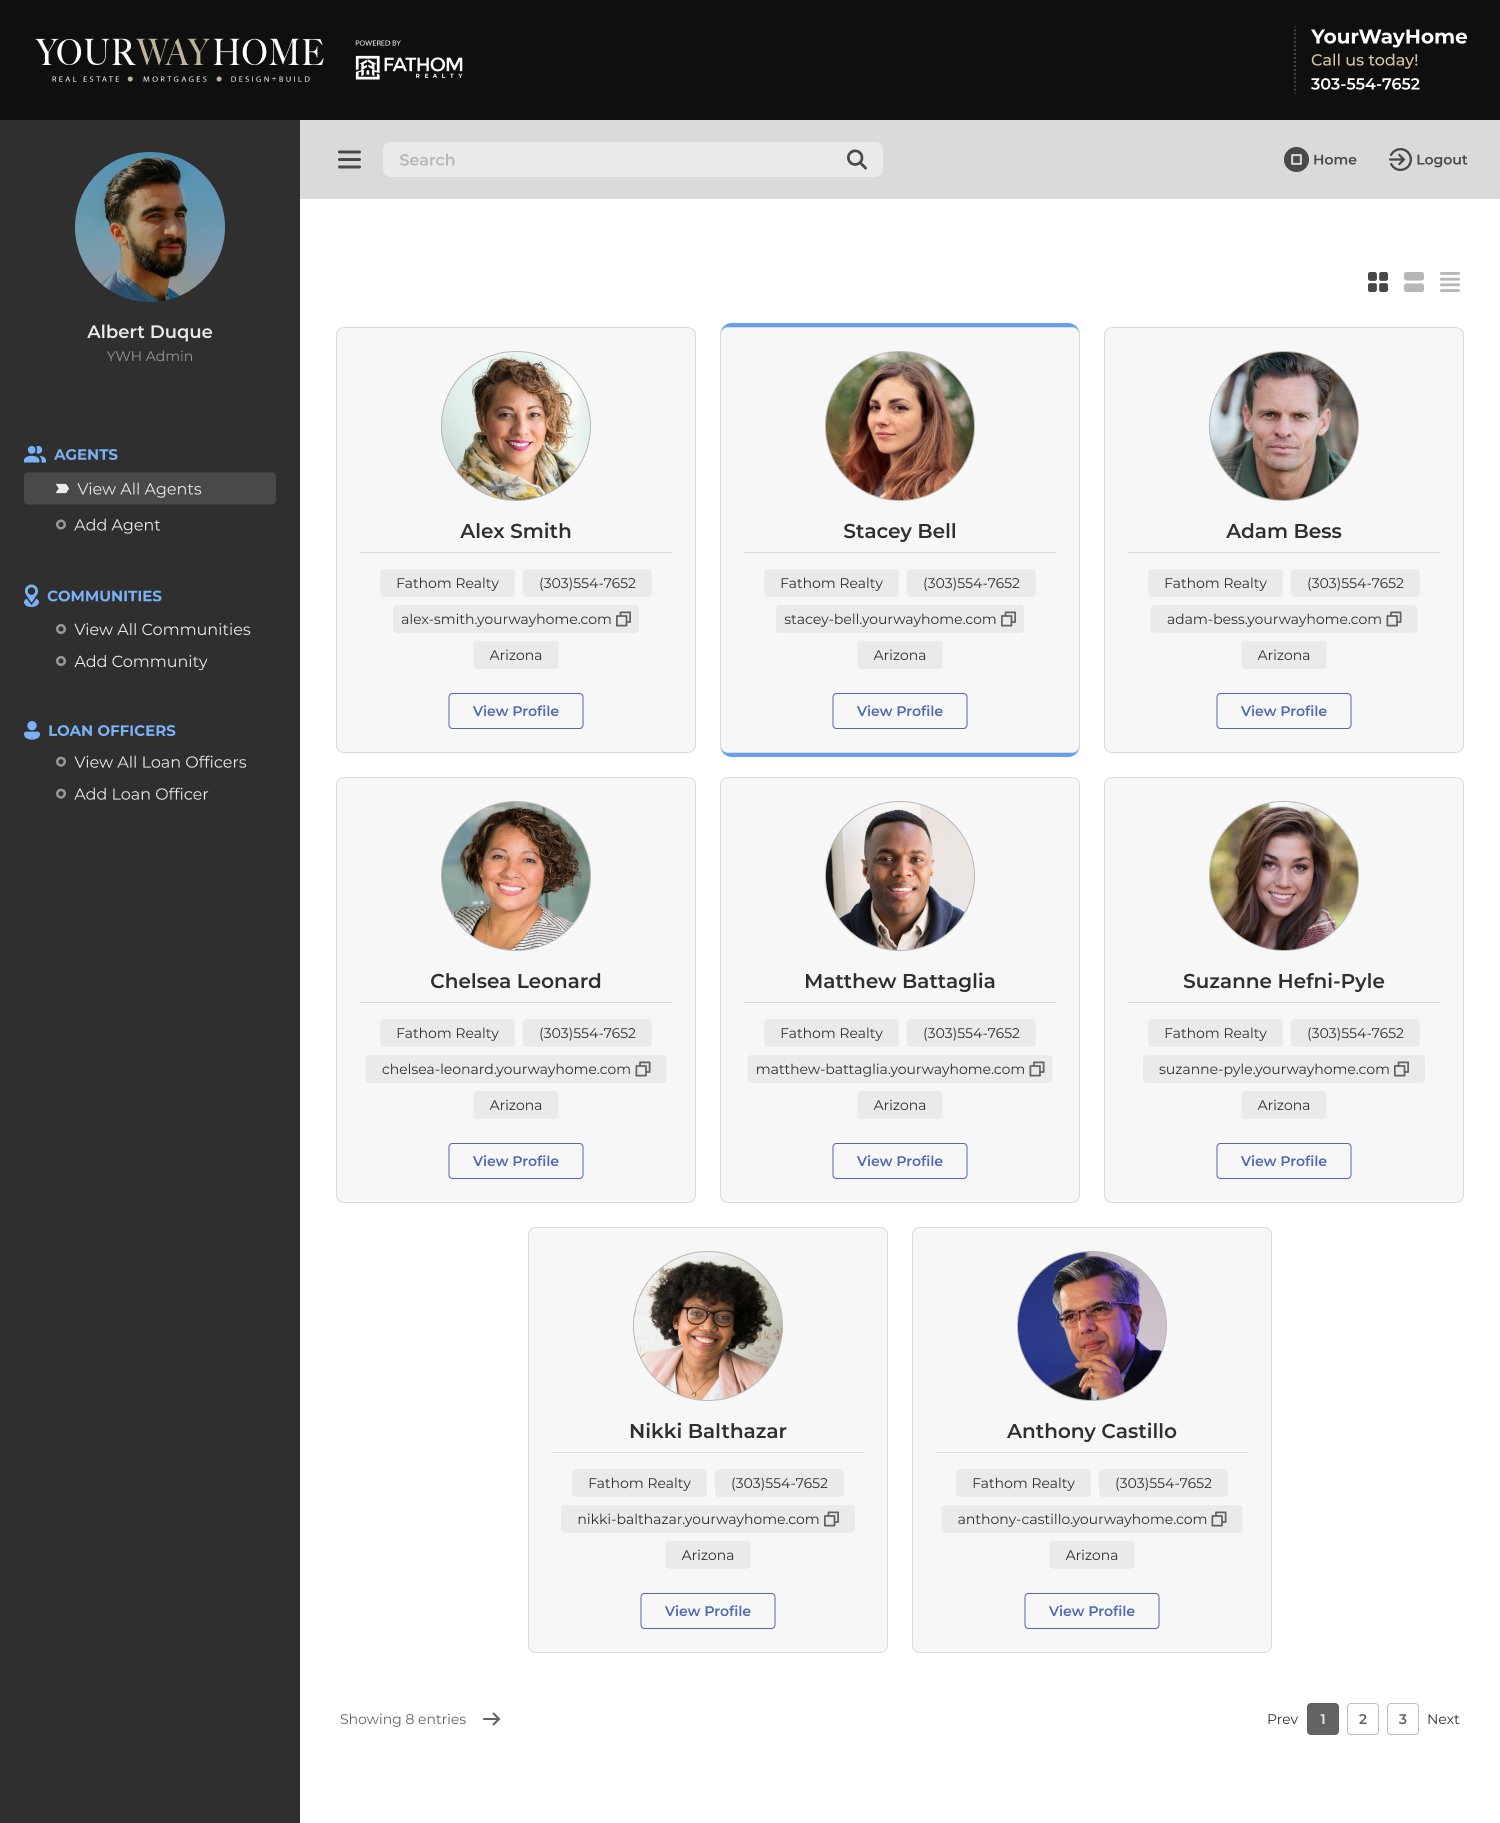1500x1823 pixels.
Task: Open View All Loan Officers
Action: point(160,762)
